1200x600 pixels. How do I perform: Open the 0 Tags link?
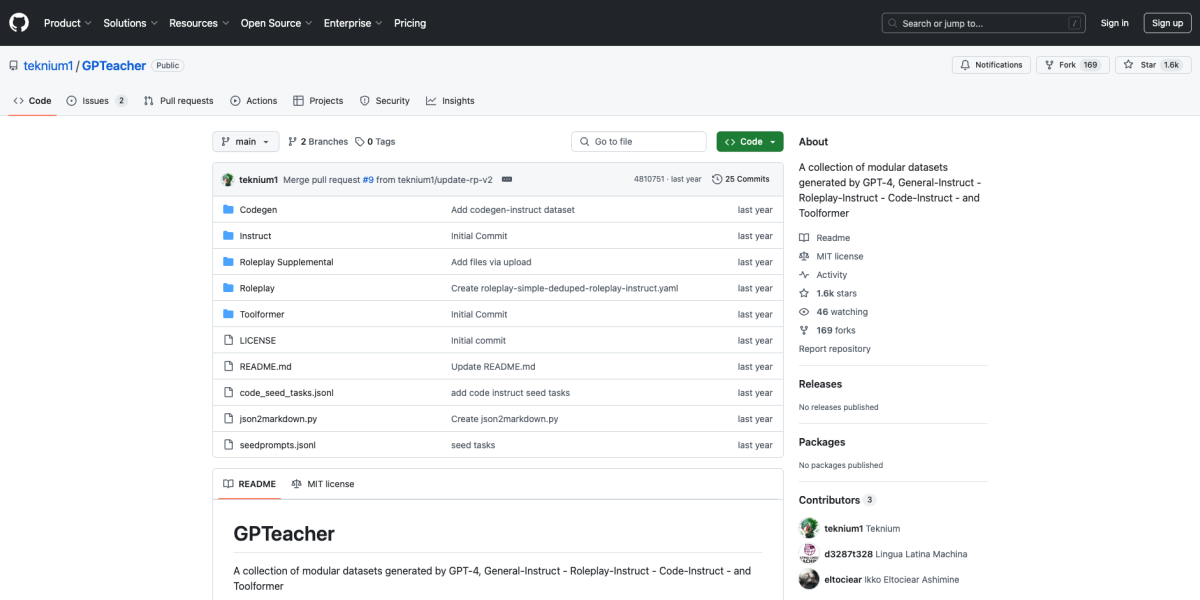(x=375, y=142)
